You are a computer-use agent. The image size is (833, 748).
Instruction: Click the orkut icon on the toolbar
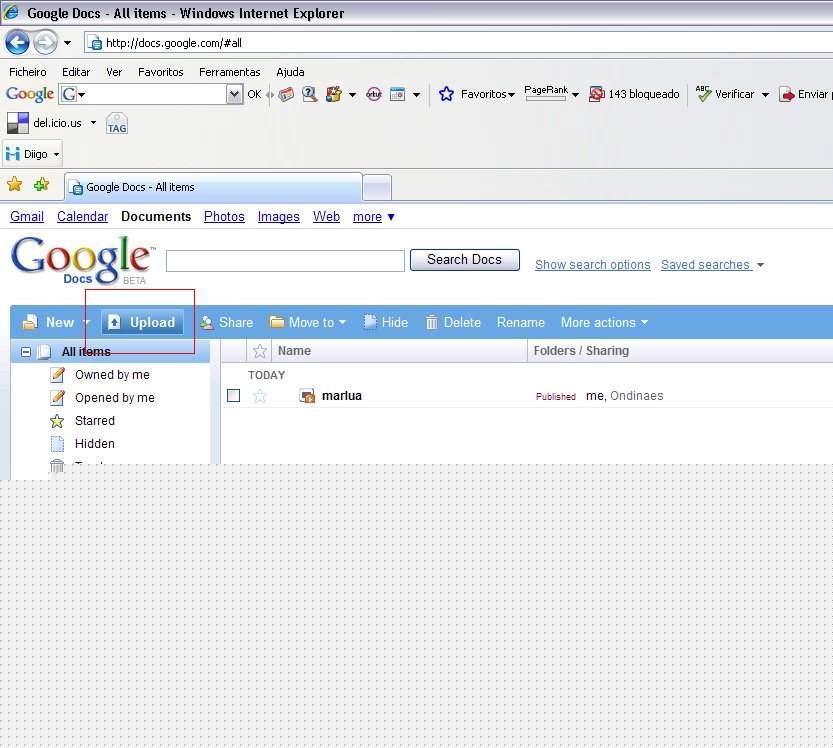tap(374, 94)
